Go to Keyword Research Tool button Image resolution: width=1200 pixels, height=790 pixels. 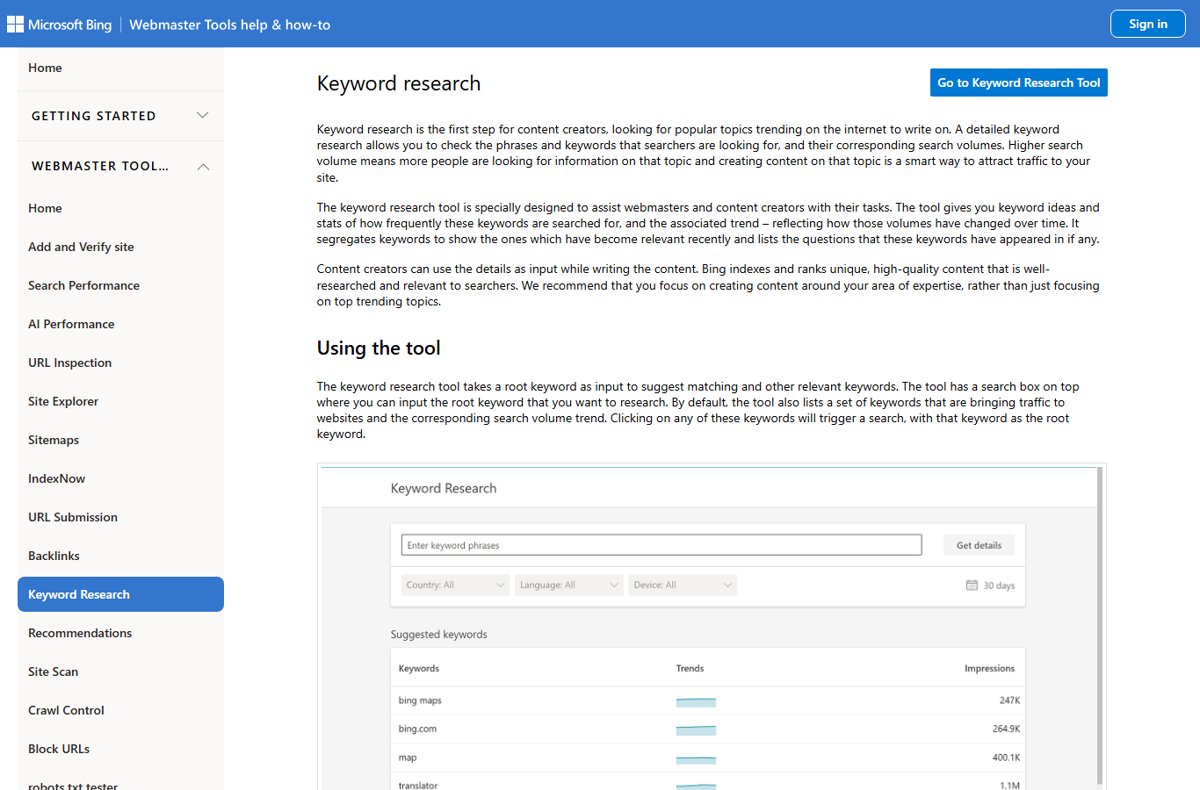point(1019,83)
